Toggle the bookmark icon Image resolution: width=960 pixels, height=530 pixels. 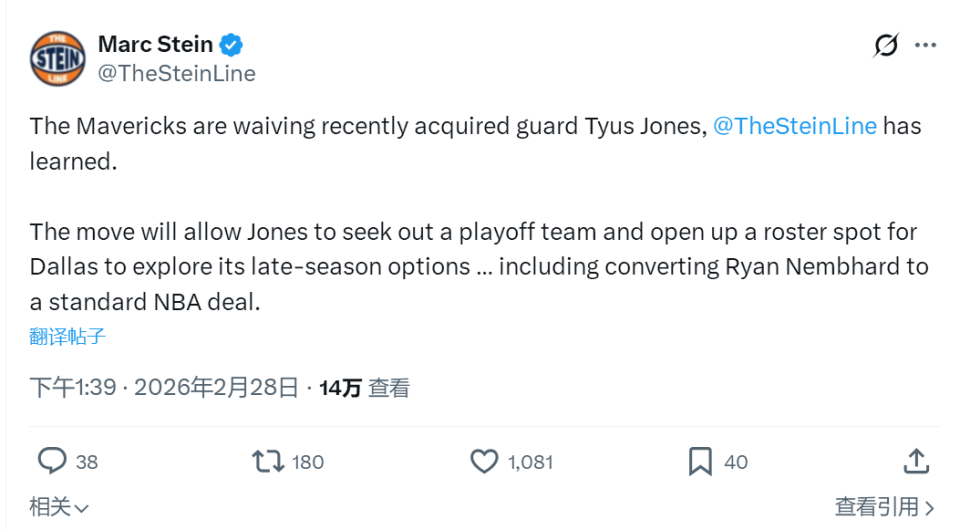pyautogui.click(x=700, y=461)
